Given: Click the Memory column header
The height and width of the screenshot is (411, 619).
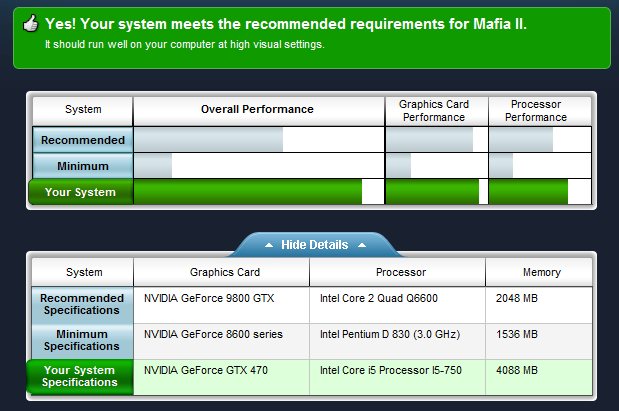Looking at the screenshot, I should [x=539, y=272].
